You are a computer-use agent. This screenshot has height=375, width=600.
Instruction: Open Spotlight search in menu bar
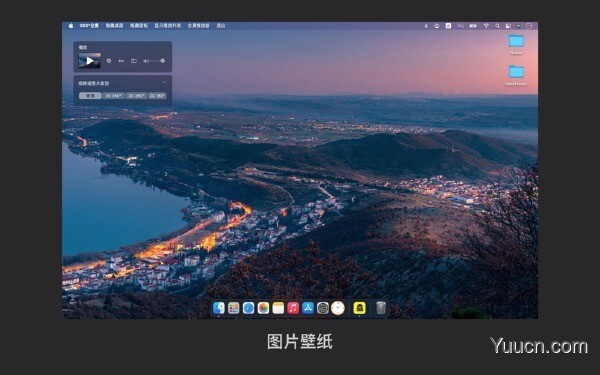(497, 26)
